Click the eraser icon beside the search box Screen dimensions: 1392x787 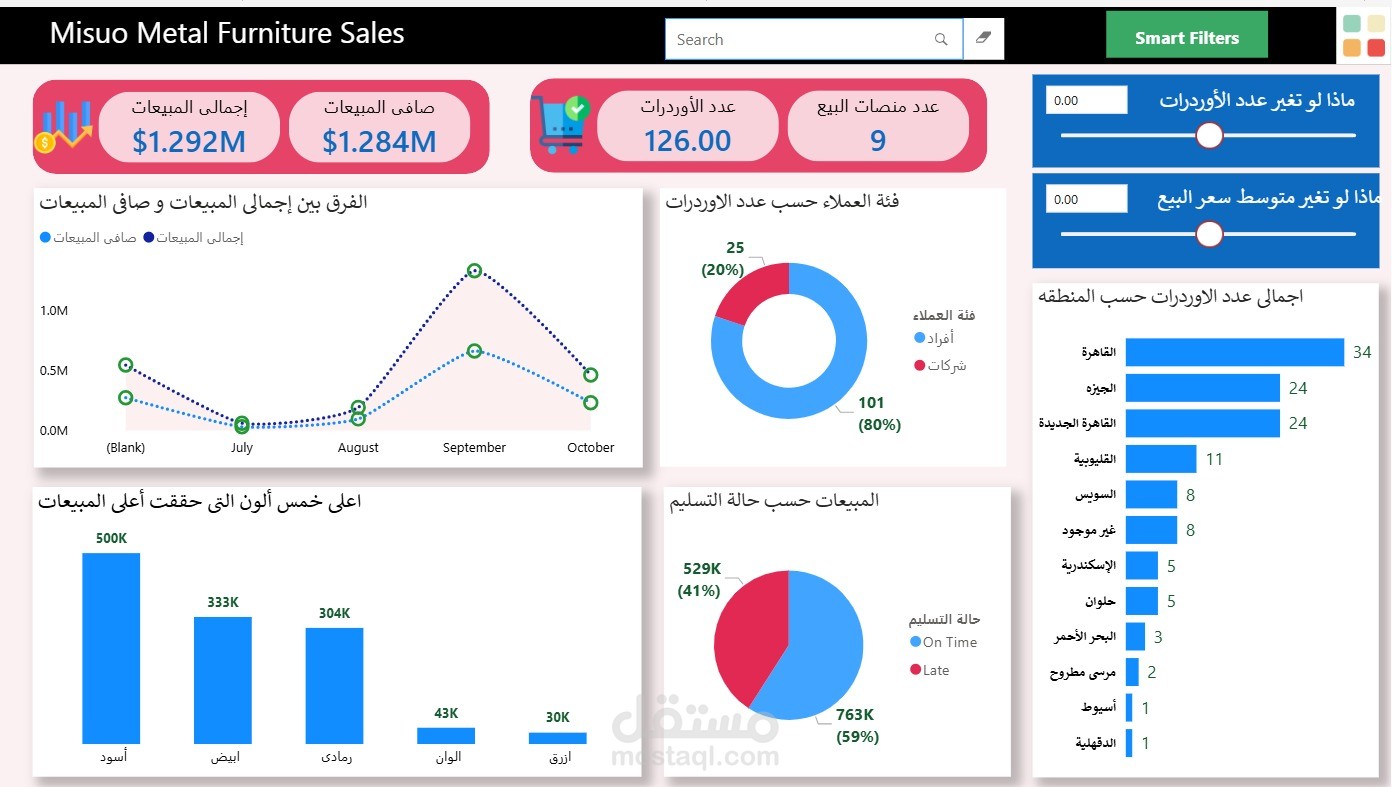(983, 38)
